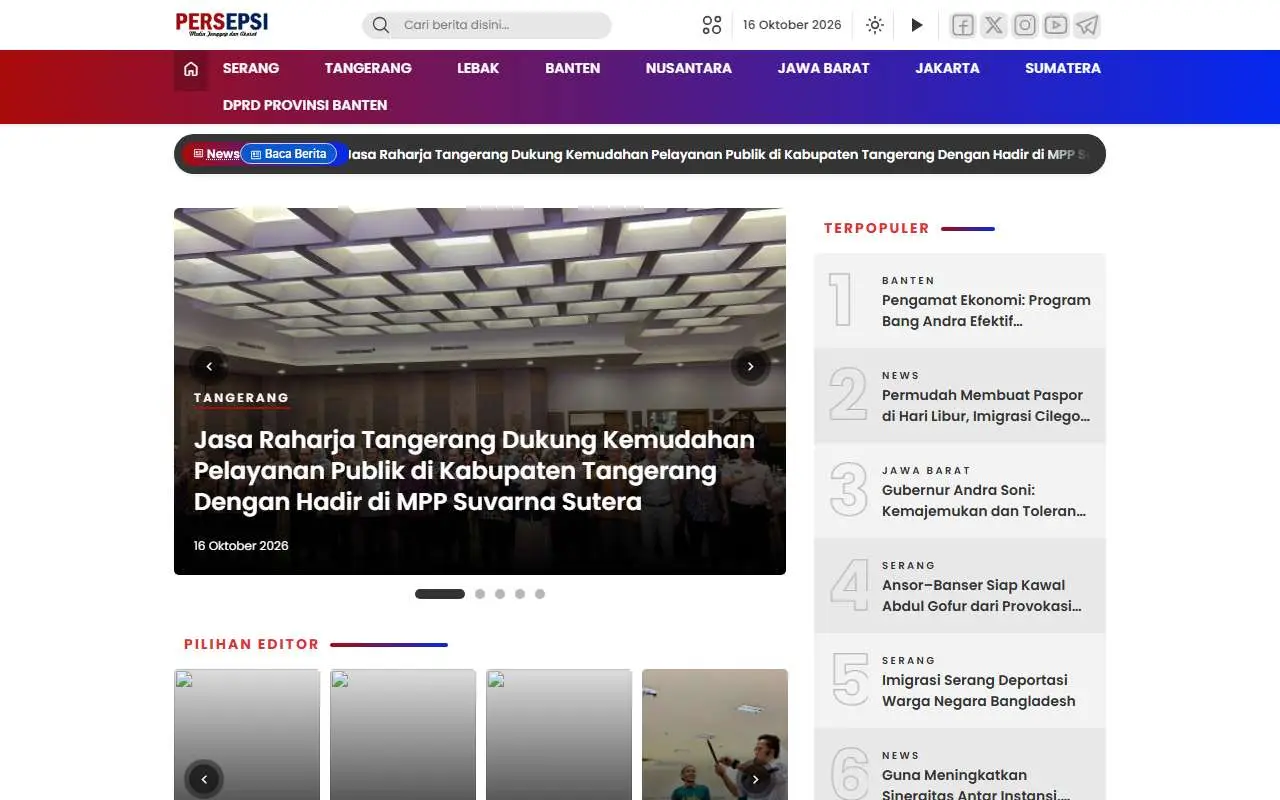
Task: Open DPRD PROVINSI BANTEN menu item
Action: (x=305, y=105)
